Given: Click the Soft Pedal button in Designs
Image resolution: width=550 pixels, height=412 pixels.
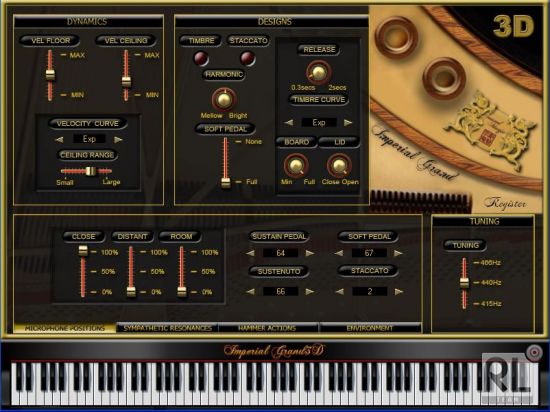Looking at the screenshot, I should 225,129.
